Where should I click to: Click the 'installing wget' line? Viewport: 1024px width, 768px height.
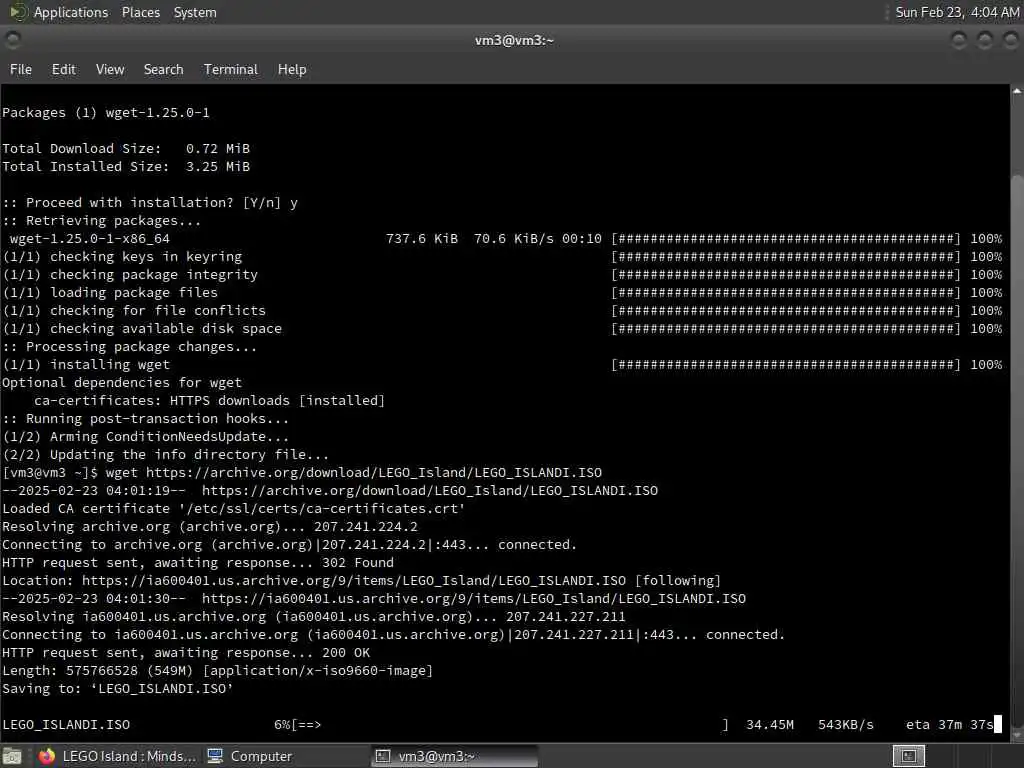[86, 364]
